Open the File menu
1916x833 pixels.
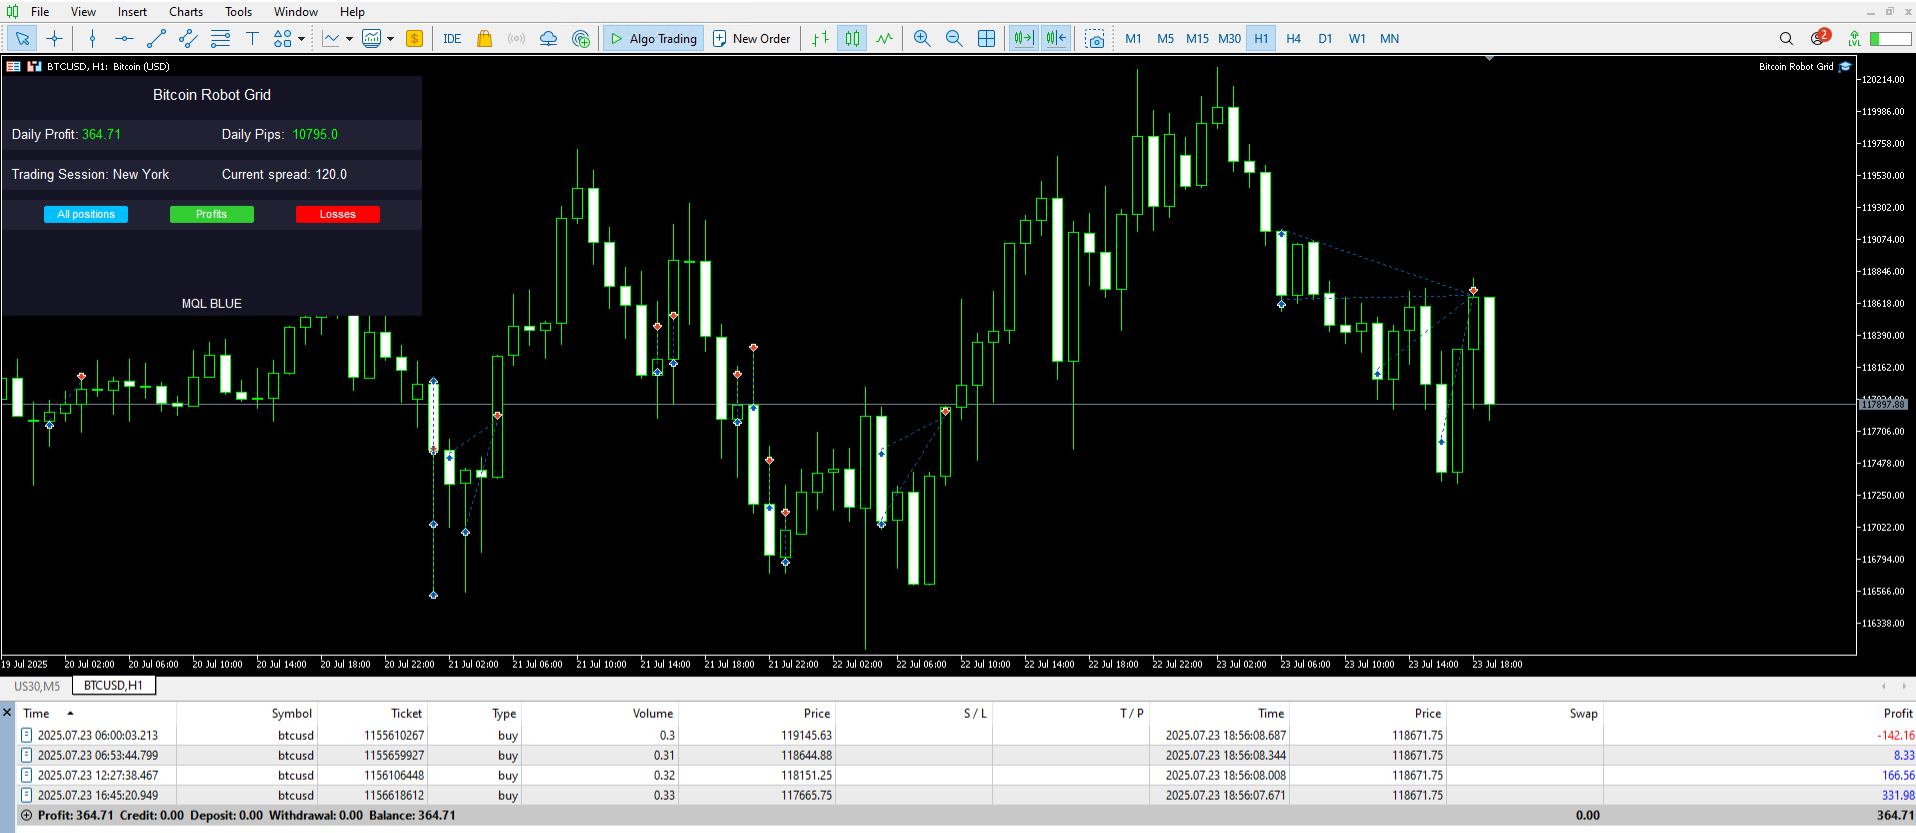click(40, 12)
